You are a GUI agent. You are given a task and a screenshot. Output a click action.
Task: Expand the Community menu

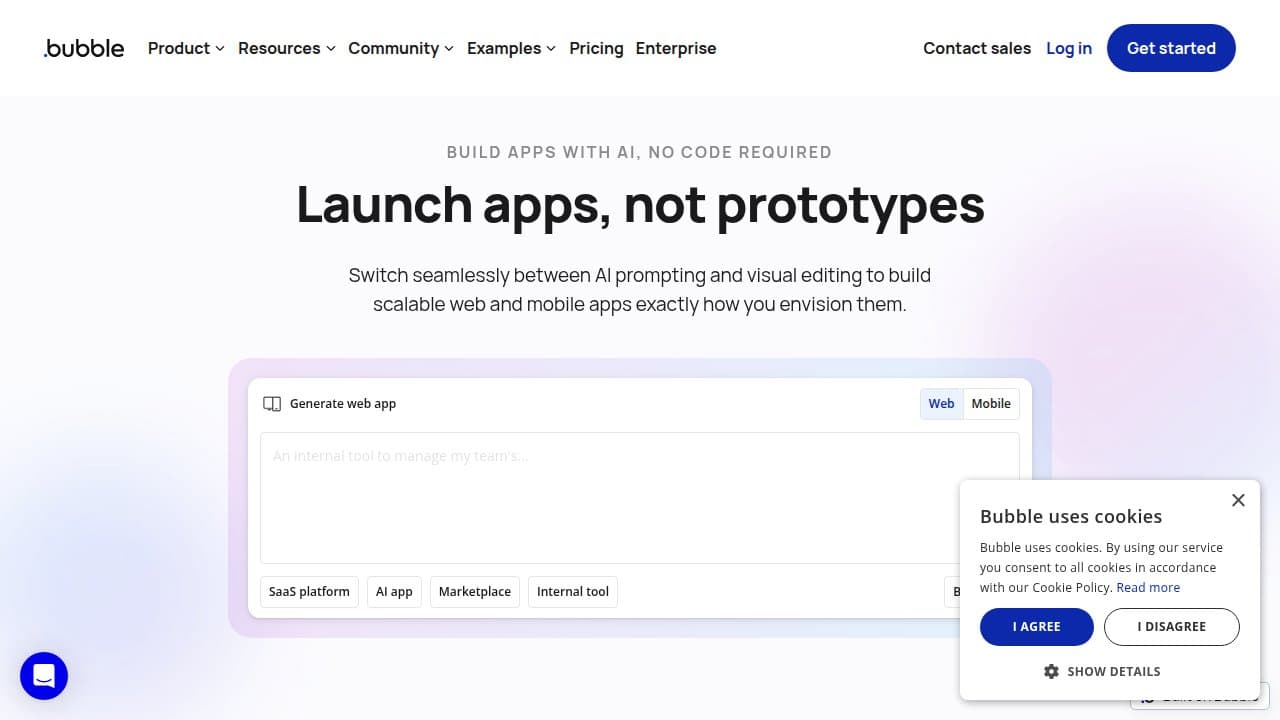point(401,48)
